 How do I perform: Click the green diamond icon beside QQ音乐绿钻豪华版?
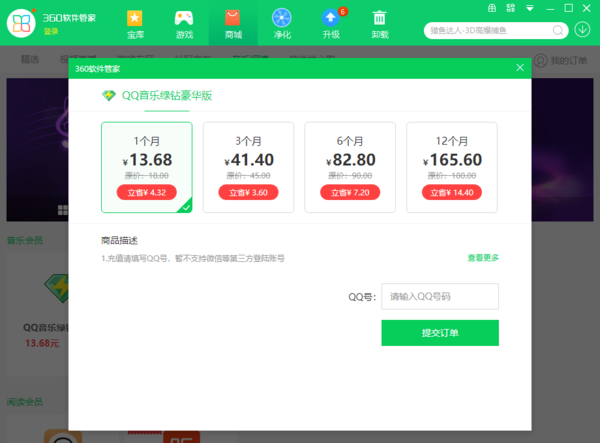pos(109,95)
